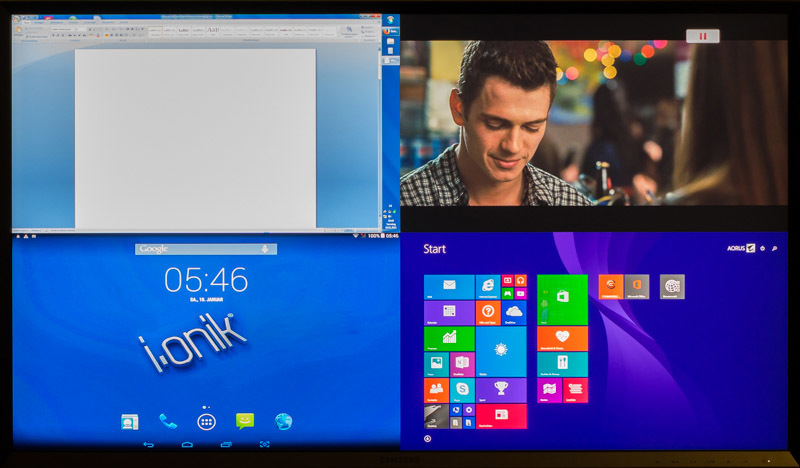
Task: Open the Food and Drink tile
Action: click(x=562, y=364)
